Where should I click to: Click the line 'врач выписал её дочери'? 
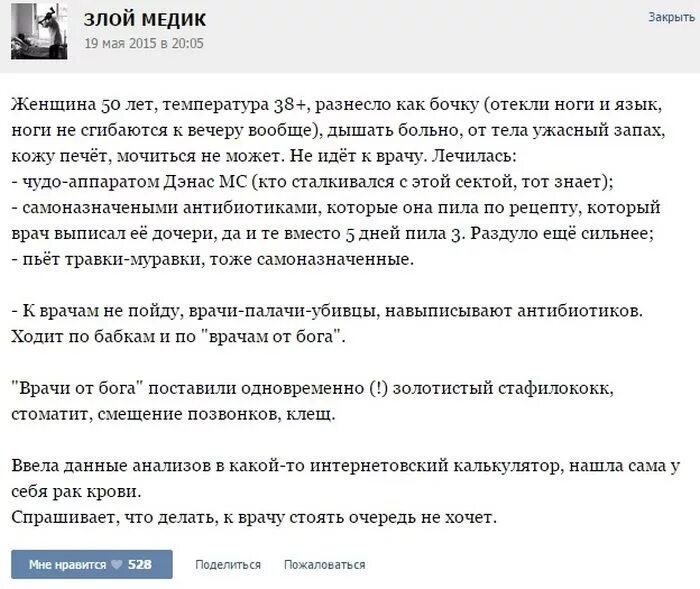click(x=333, y=234)
